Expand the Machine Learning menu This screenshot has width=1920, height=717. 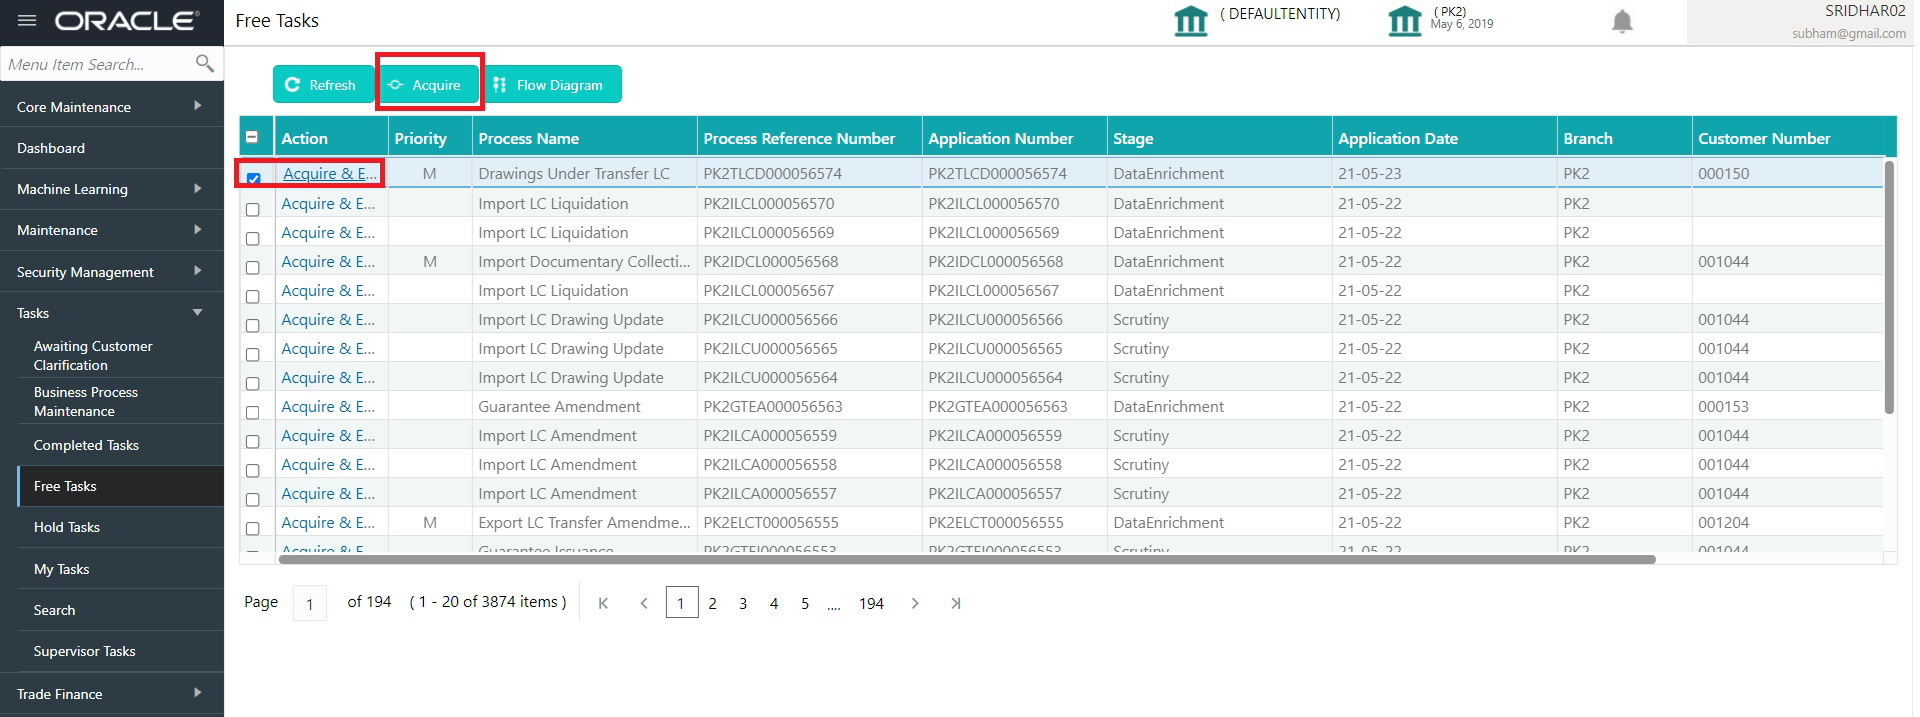click(111, 189)
